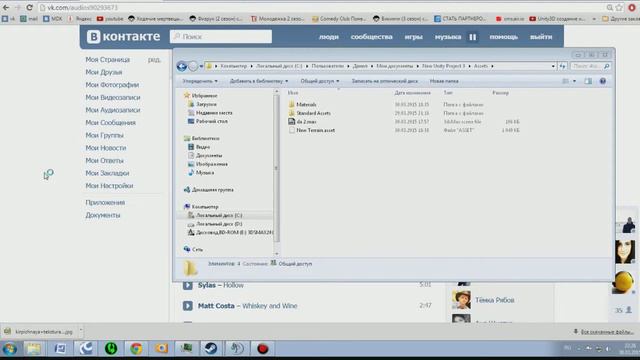The image size is (640, 360).
Task: Click New Unity Project 3 breadcrumb
Action: [443, 66]
